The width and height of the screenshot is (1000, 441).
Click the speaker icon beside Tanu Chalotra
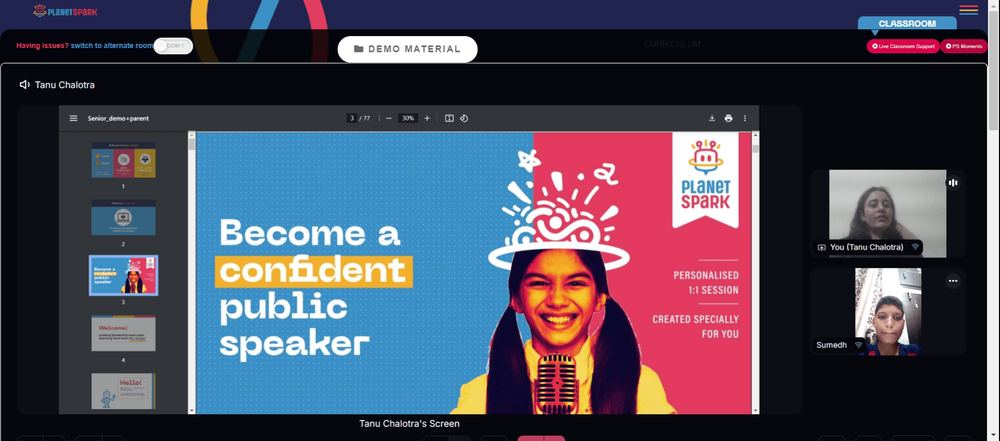click(25, 85)
